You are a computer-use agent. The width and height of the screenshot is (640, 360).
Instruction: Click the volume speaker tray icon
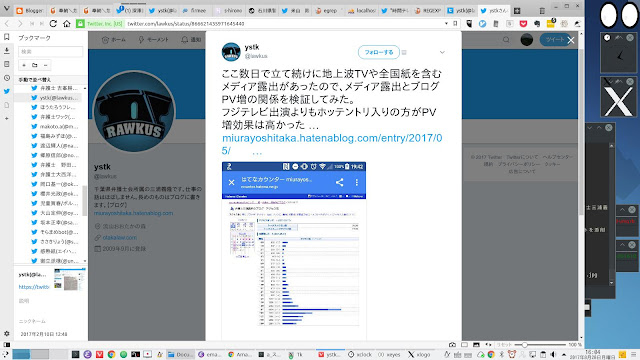click(553, 355)
